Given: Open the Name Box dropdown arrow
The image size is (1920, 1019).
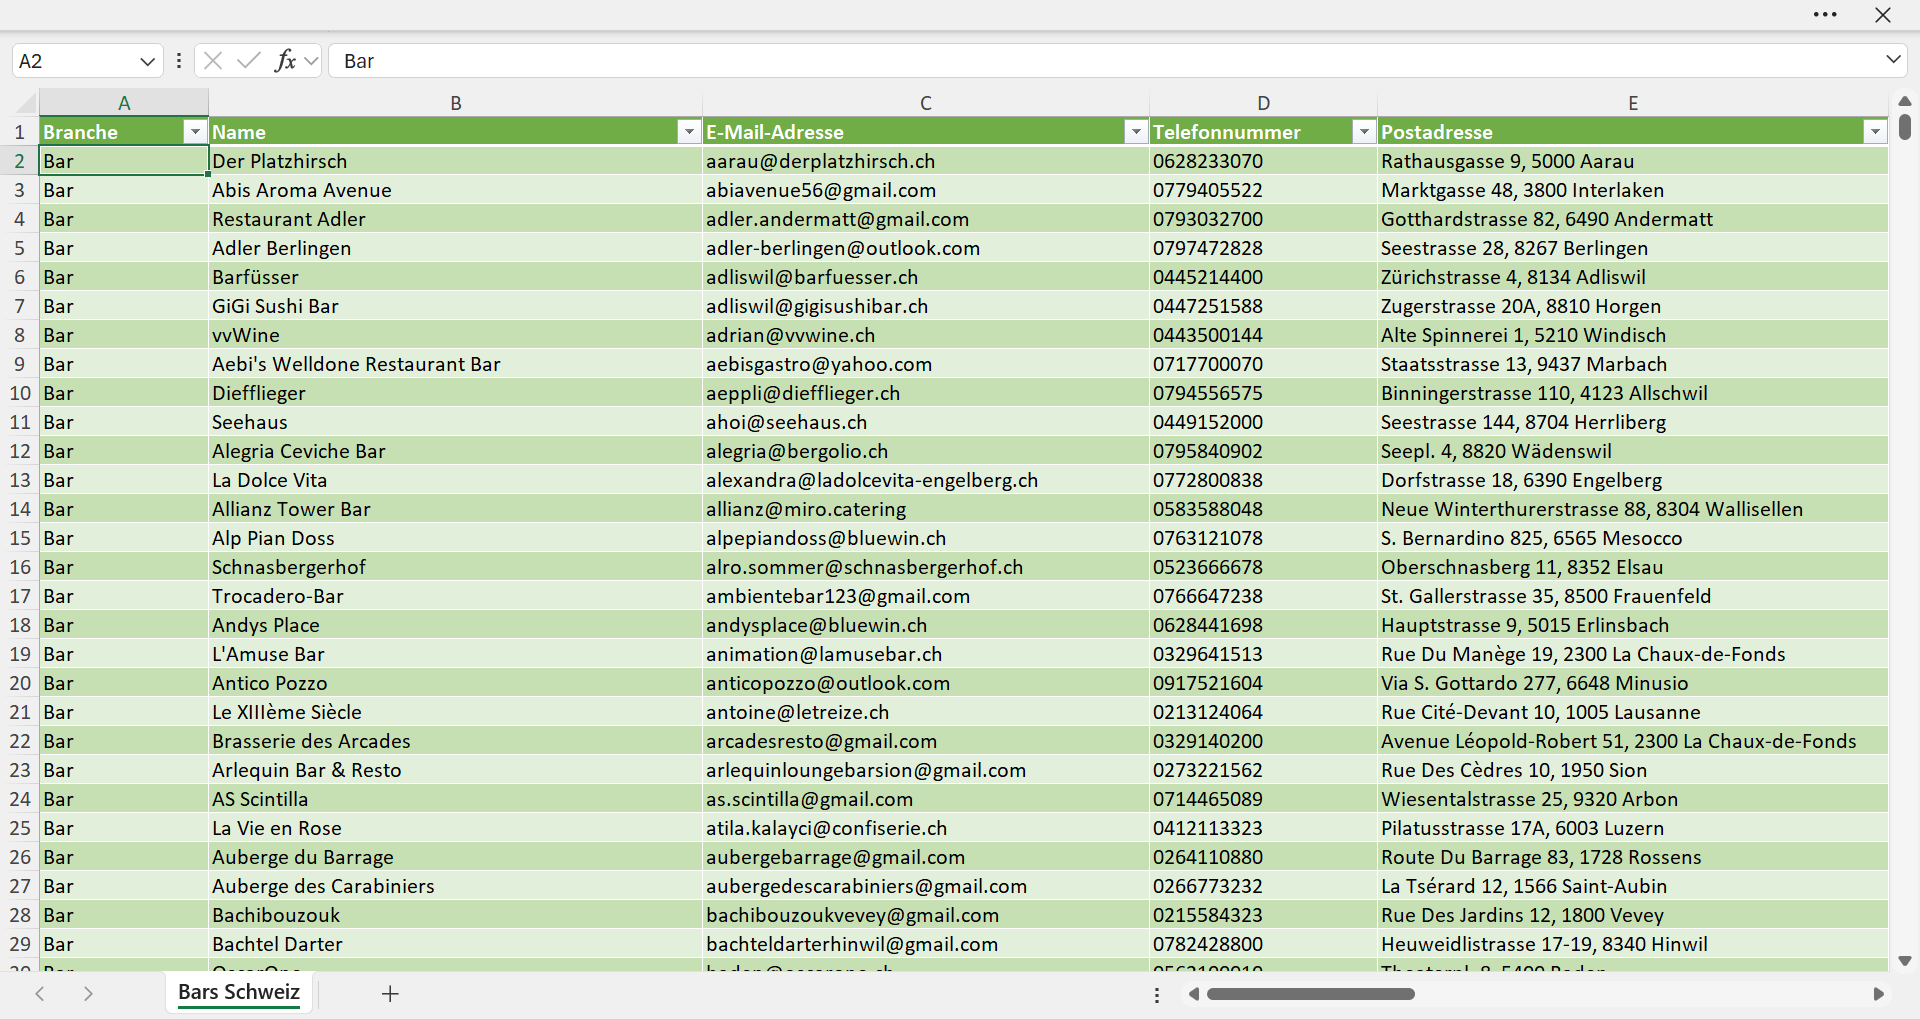Looking at the screenshot, I should [x=147, y=61].
